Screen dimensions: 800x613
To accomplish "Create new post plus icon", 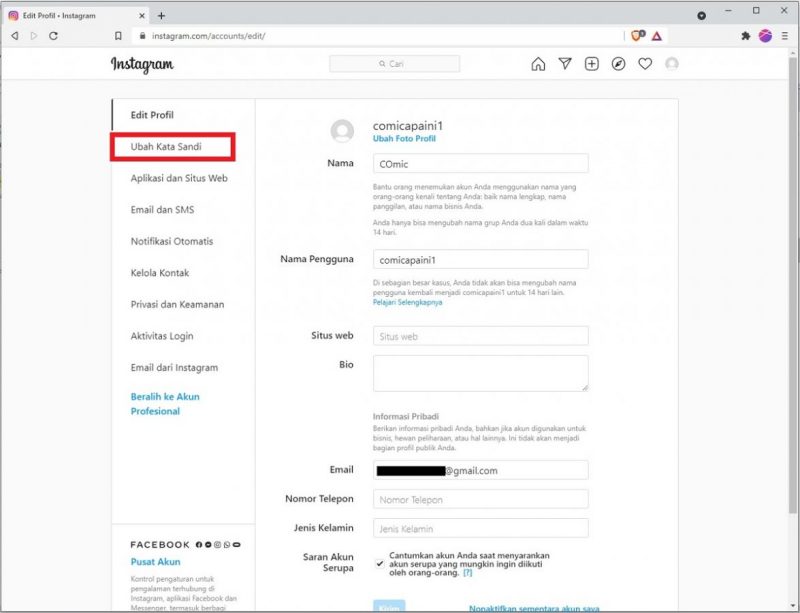I will [x=591, y=64].
